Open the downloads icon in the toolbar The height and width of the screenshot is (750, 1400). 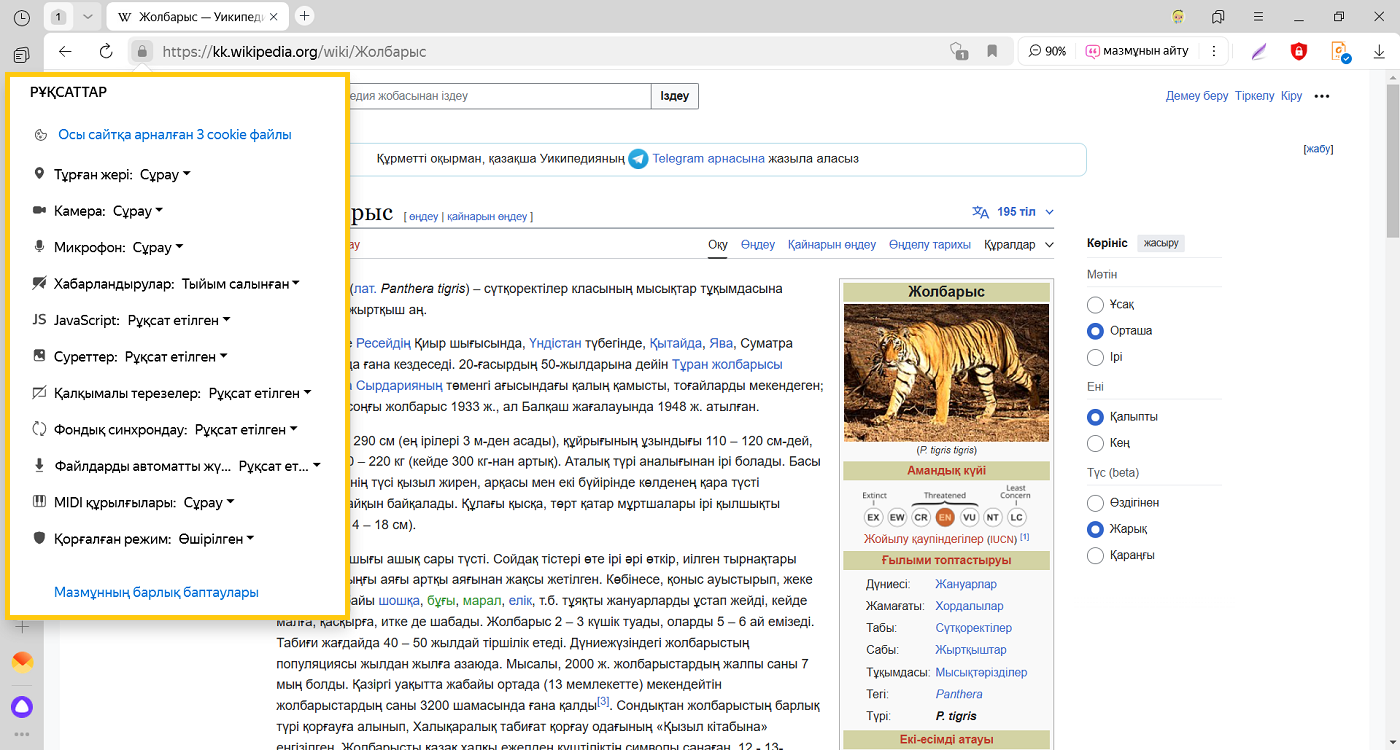pyautogui.click(x=1379, y=52)
